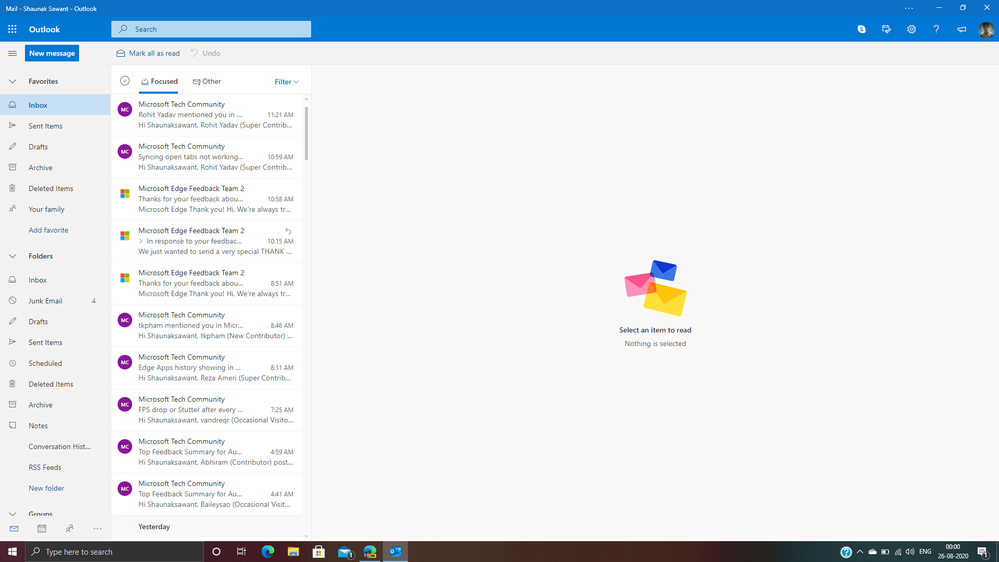The height and width of the screenshot is (562, 999).
Task: Click Mark all as read
Action: point(148,54)
